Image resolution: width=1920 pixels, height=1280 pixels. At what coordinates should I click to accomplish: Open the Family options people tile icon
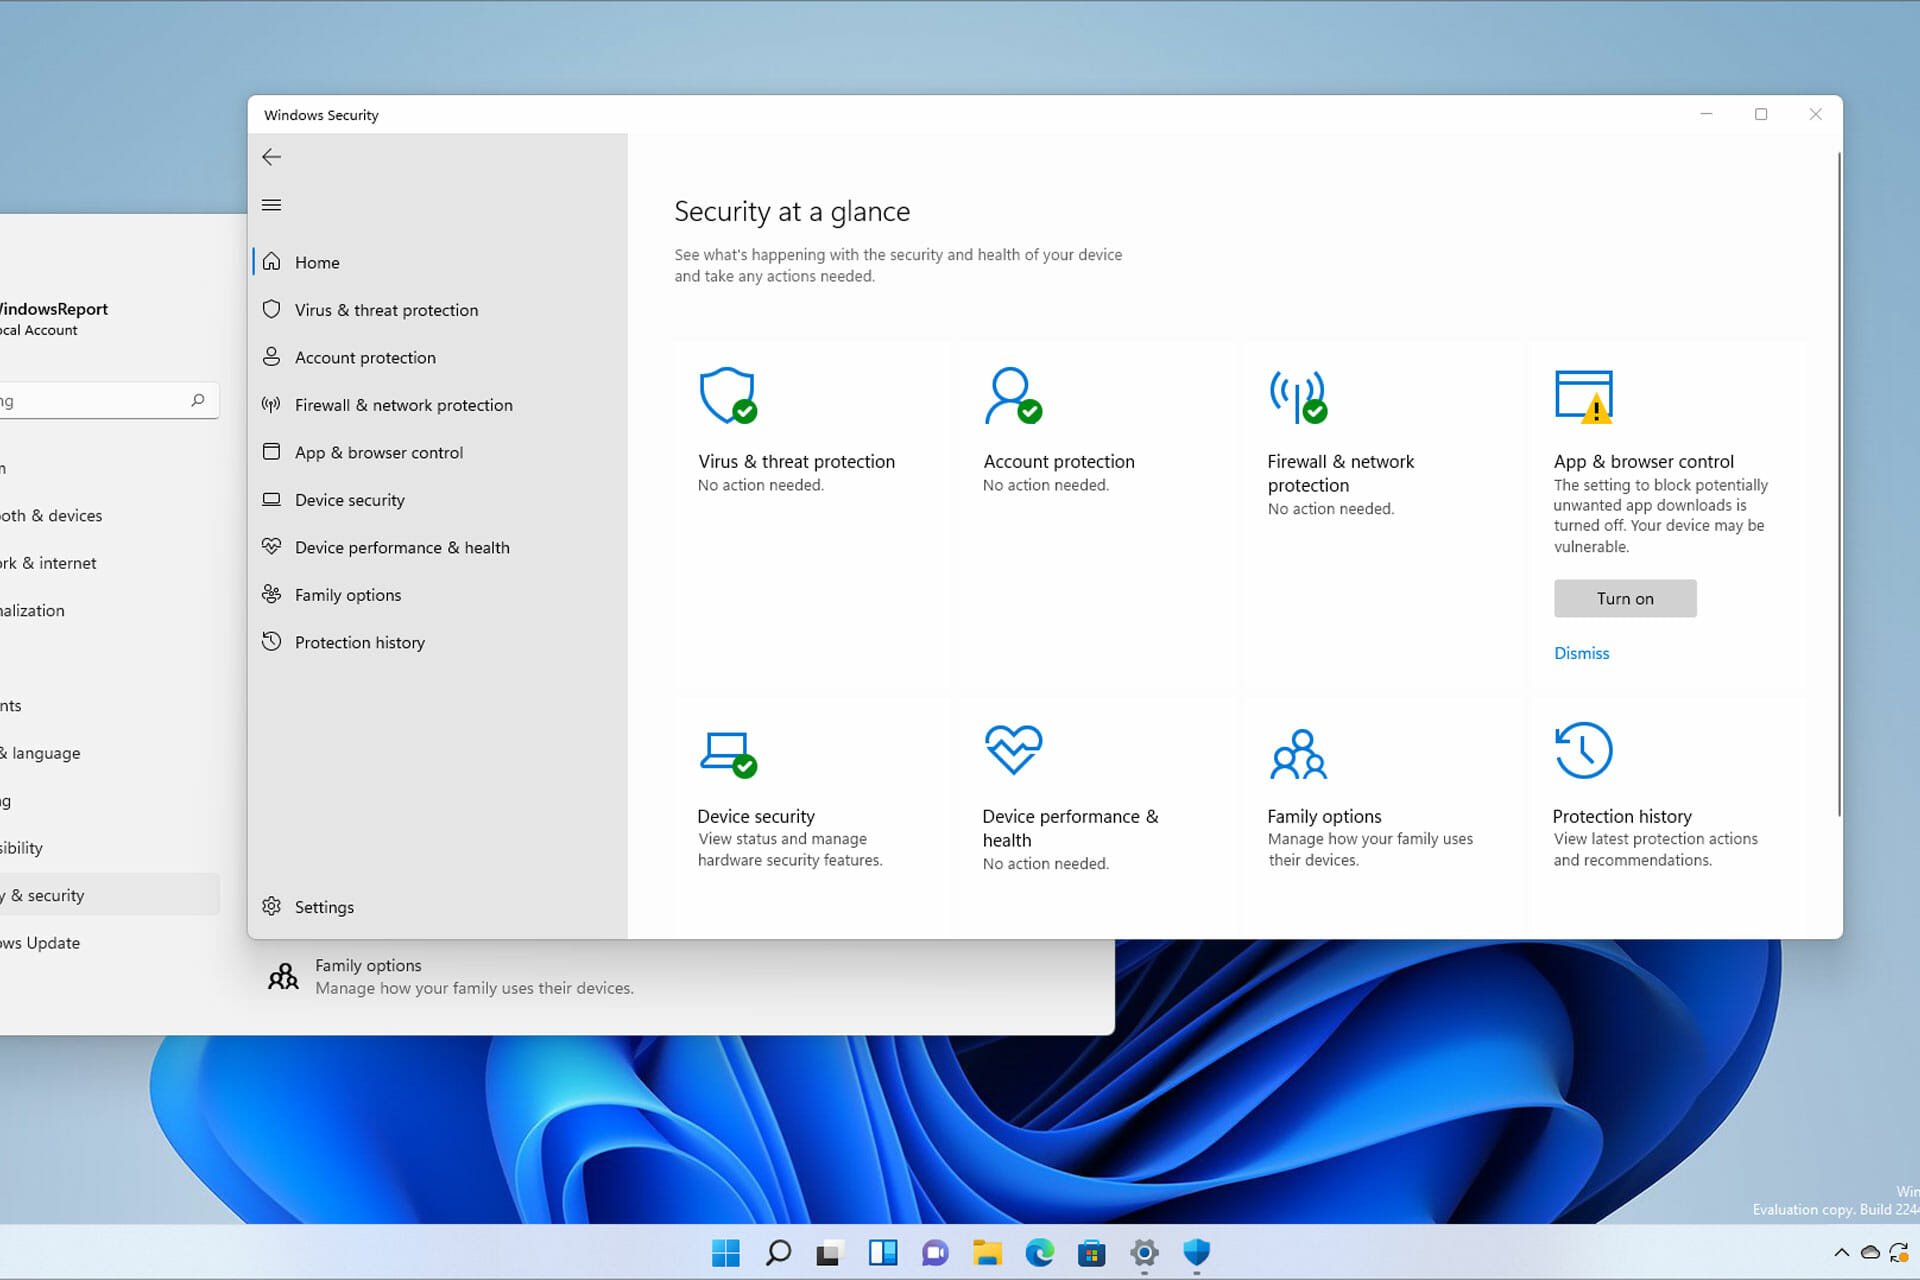[1298, 754]
